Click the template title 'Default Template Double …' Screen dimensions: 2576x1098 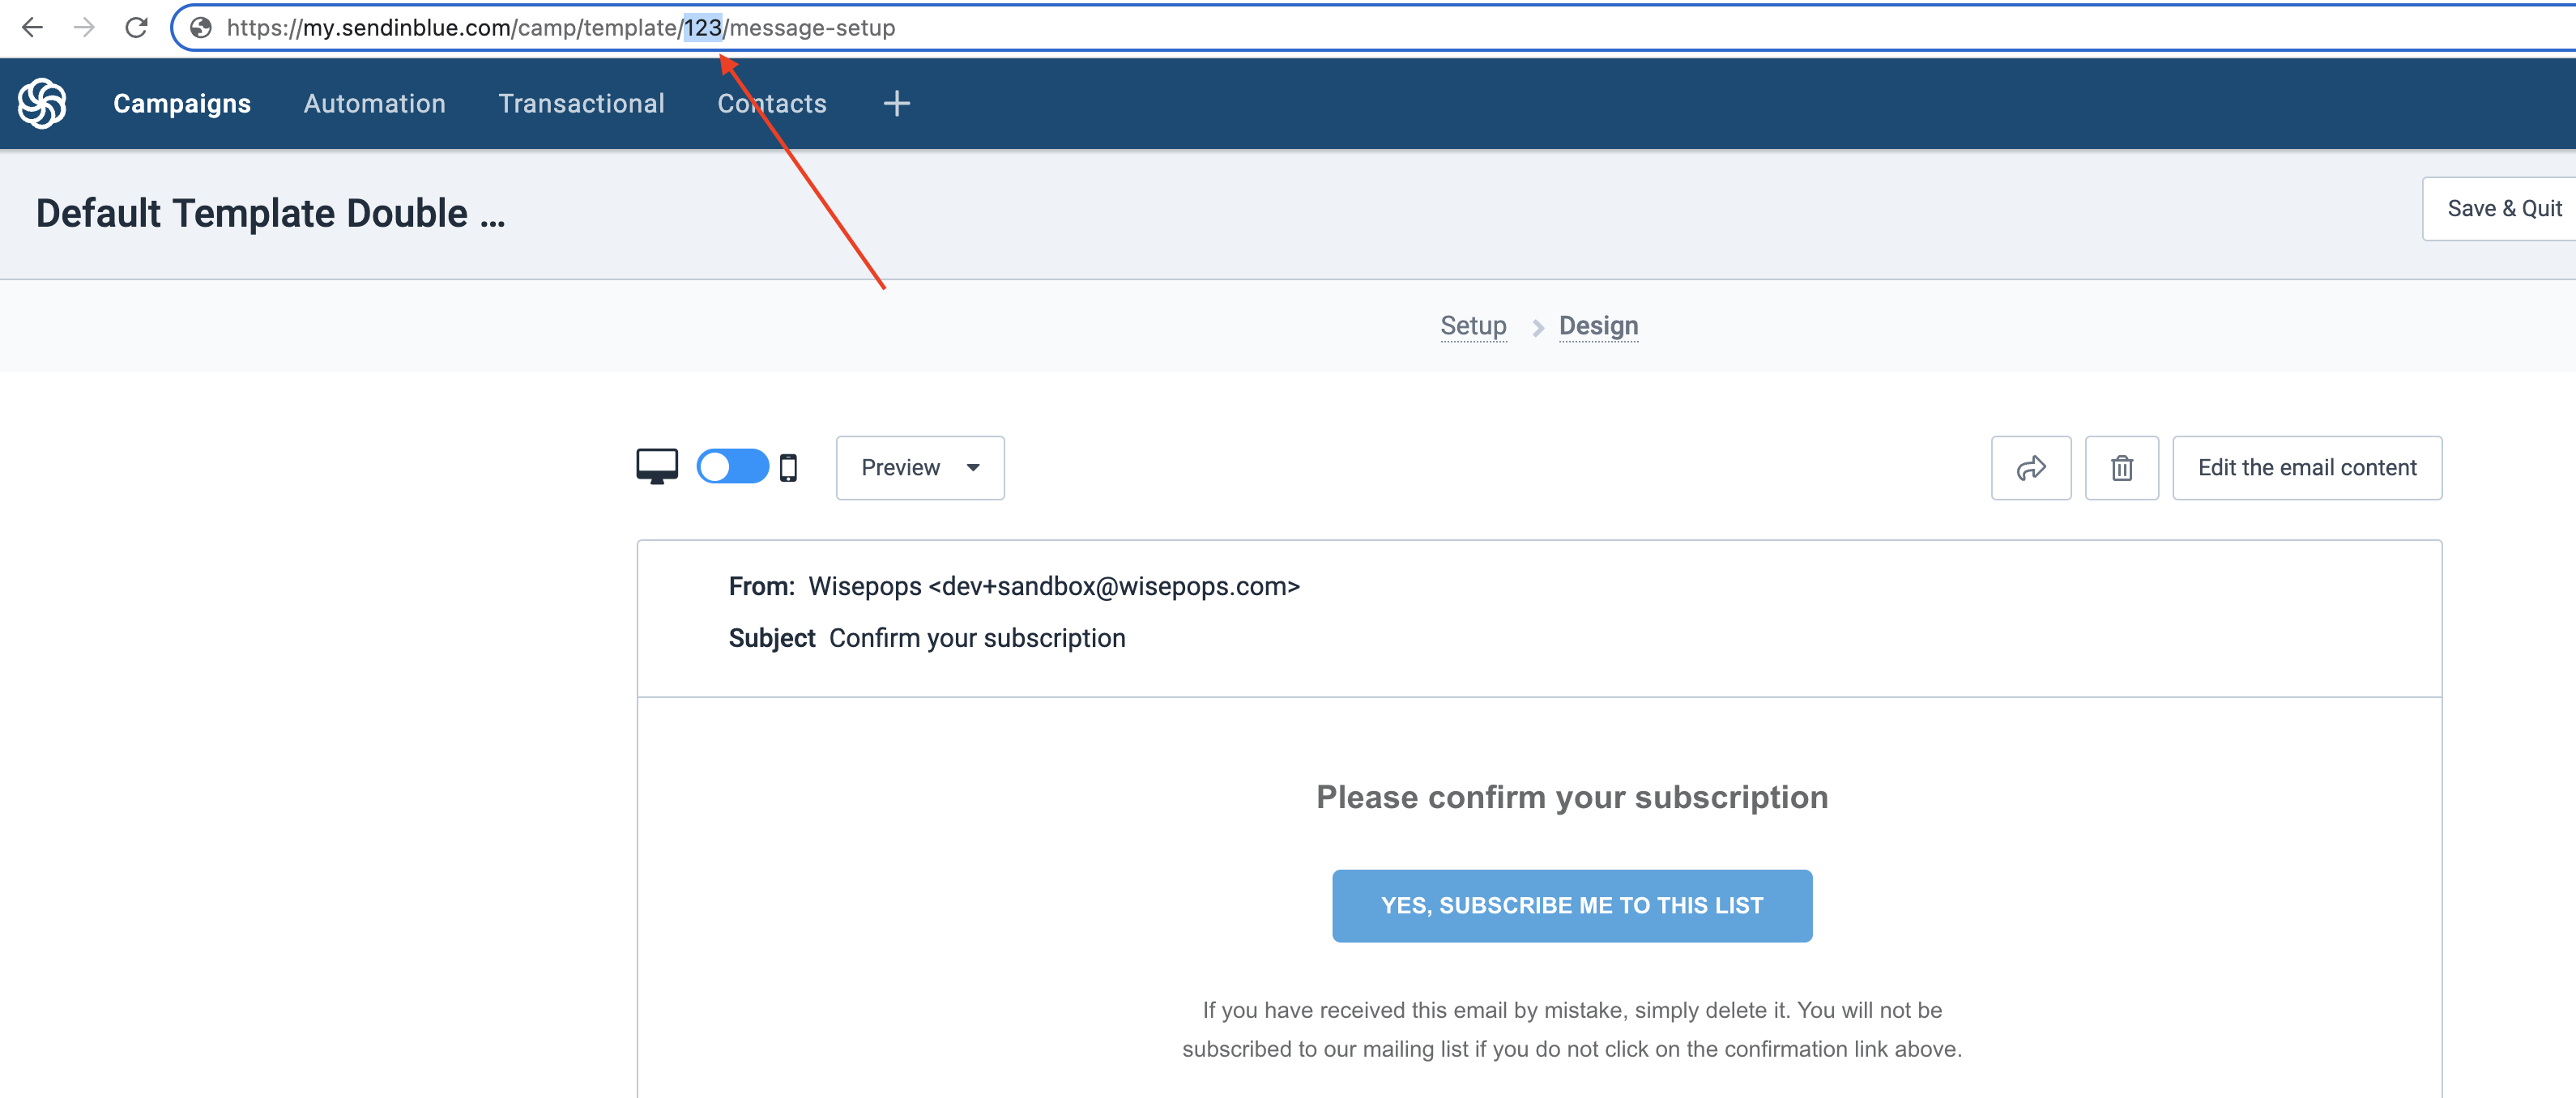pos(271,213)
